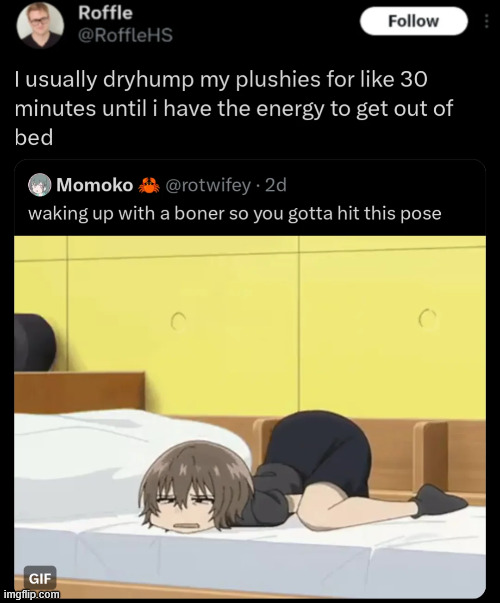Open Momoko's small avatar in quoted tweet
The height and width of the screenshot is (603, 500).
tap(40, 185)
